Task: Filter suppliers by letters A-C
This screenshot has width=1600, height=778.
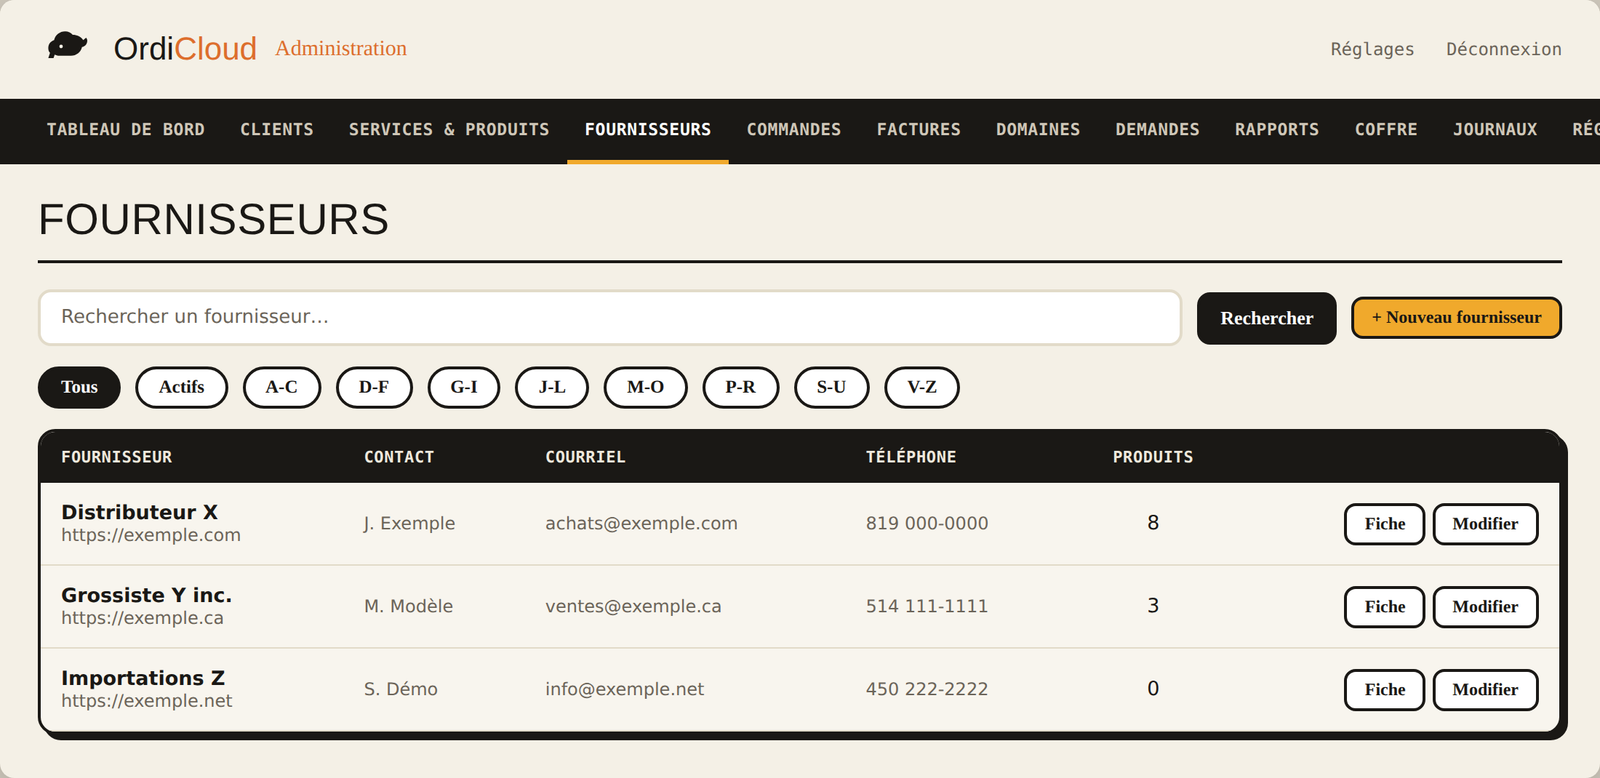Action: tap(282, 387)
